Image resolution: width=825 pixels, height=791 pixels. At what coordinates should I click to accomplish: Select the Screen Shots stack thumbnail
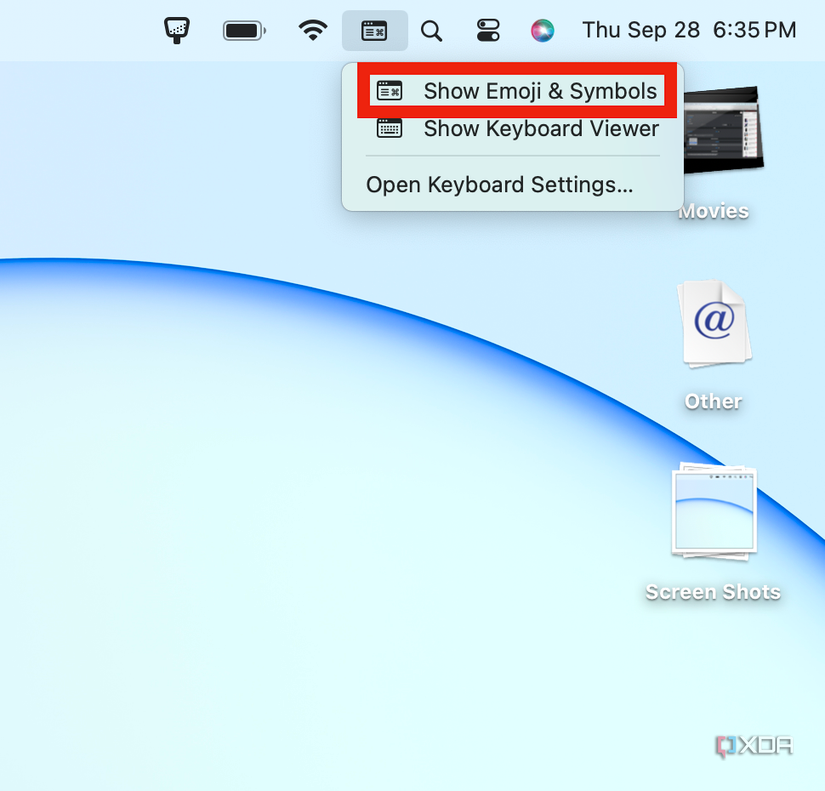[714, 511]
